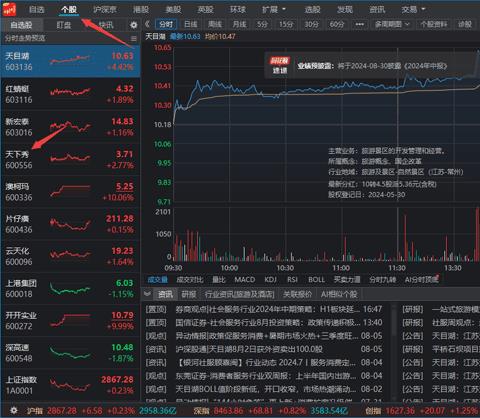Collapse the news panel chevron beside 资讯
This screenshot has width=480, height=418.
click(147, 294)
